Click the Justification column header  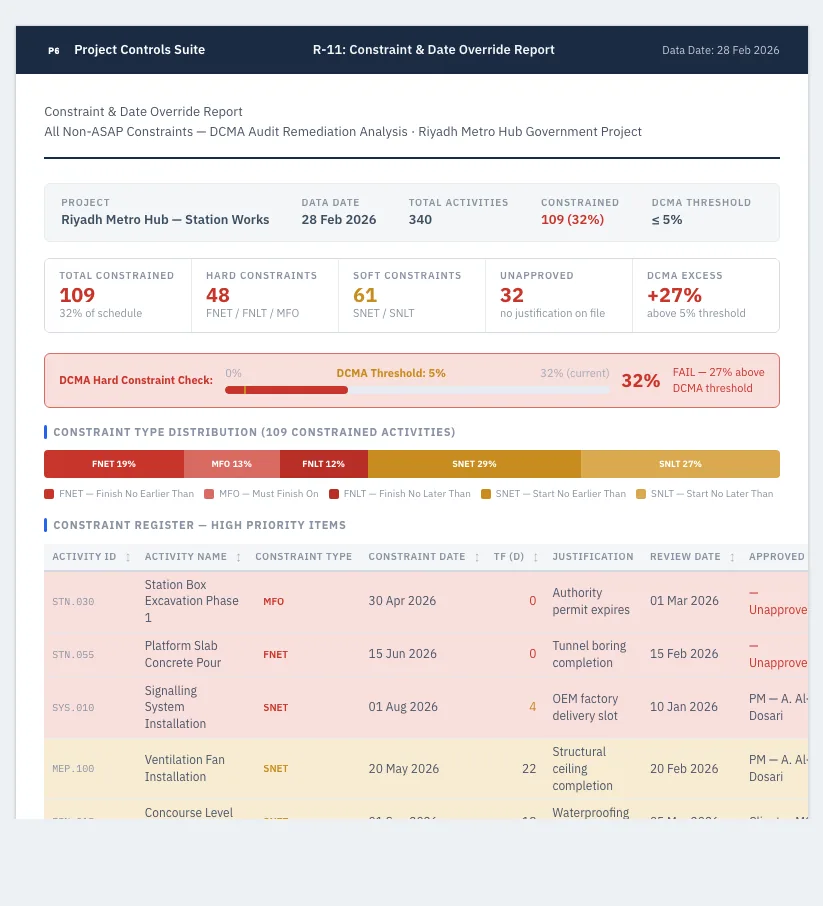(x=593, y=556)
